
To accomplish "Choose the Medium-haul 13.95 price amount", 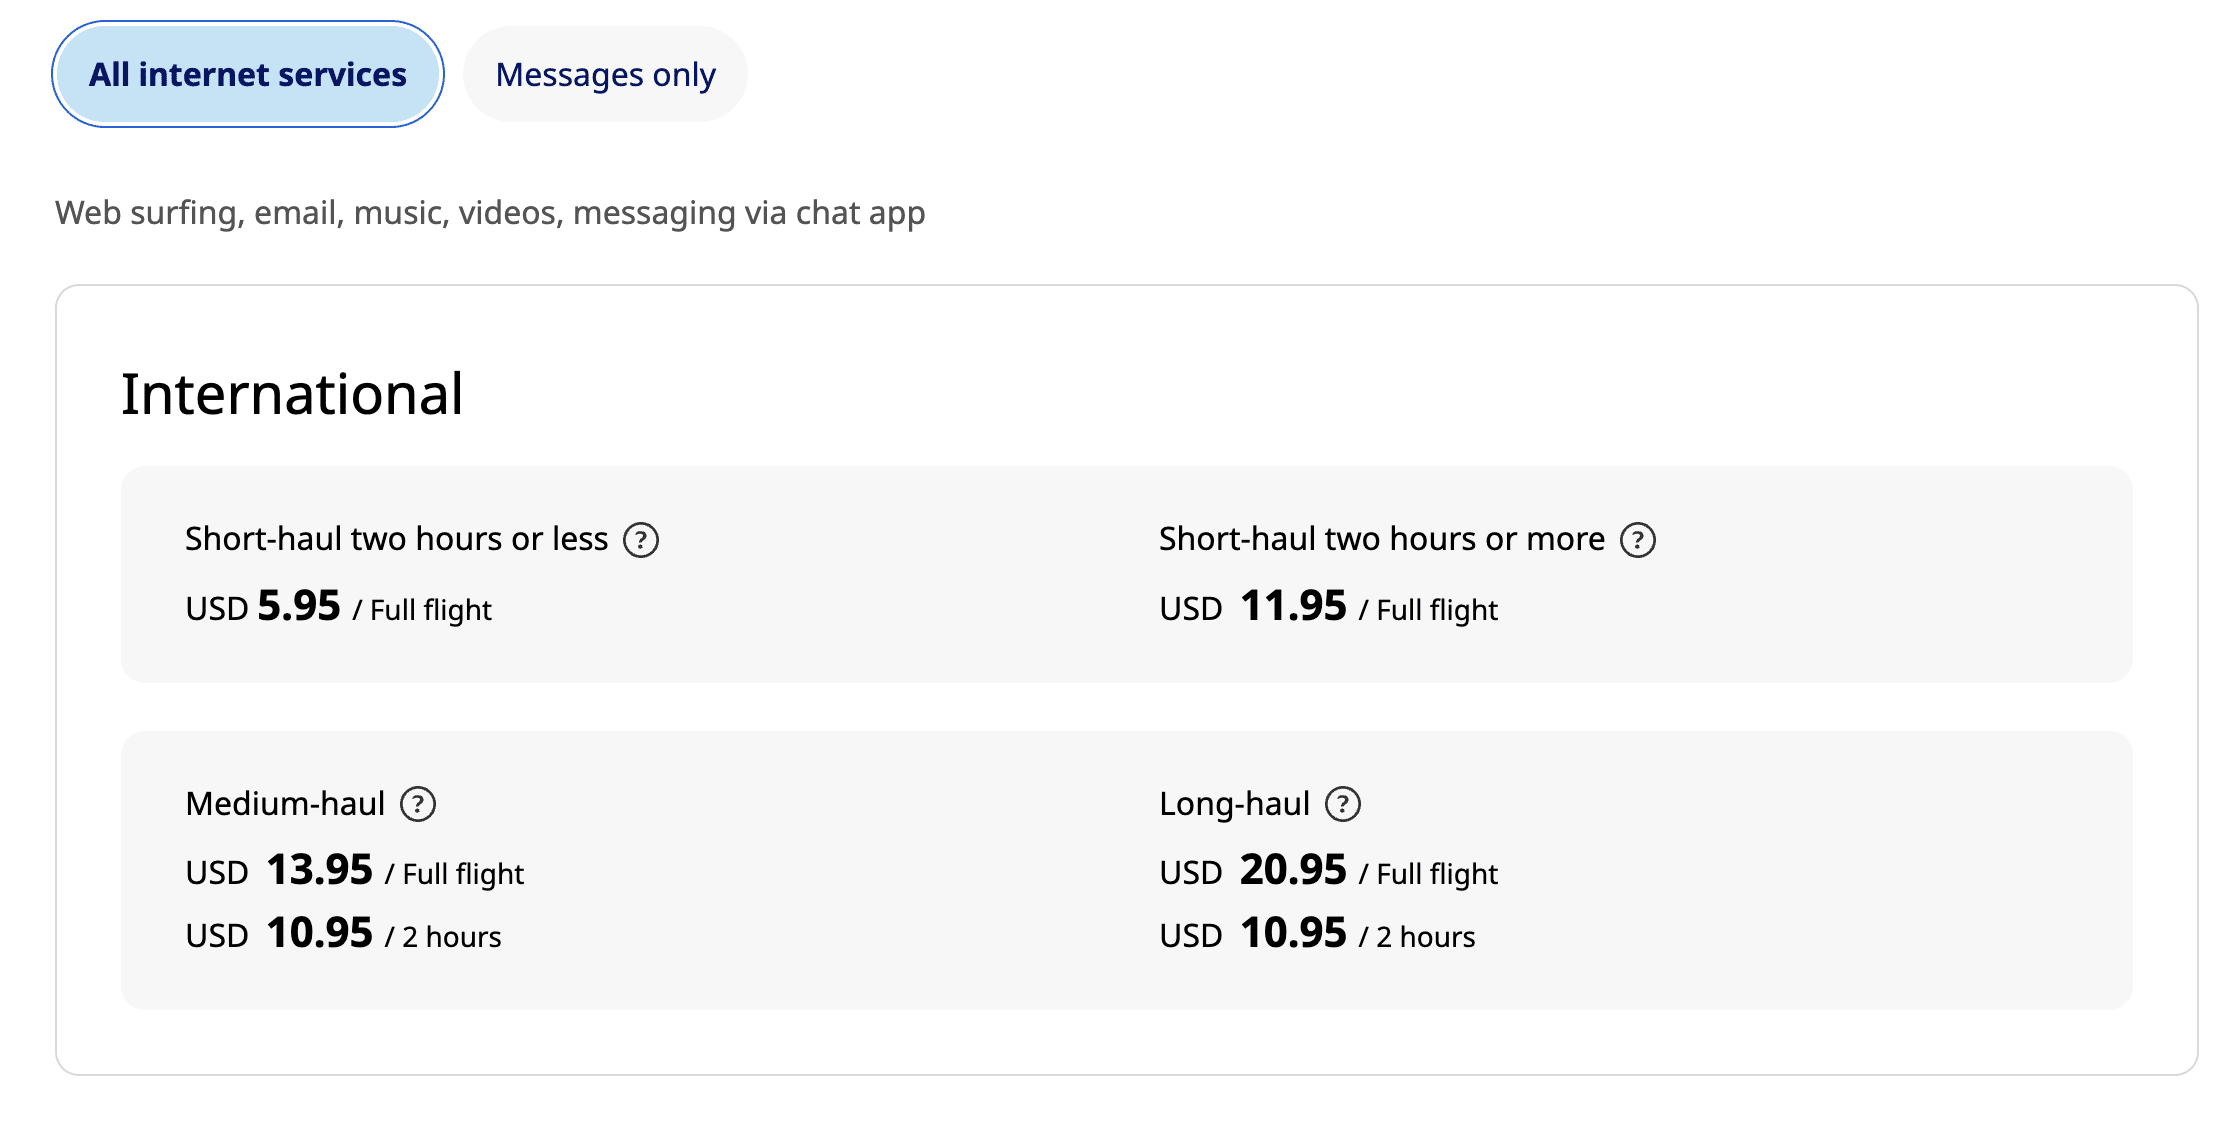I will pyautogui.click(x=319, y=870).
